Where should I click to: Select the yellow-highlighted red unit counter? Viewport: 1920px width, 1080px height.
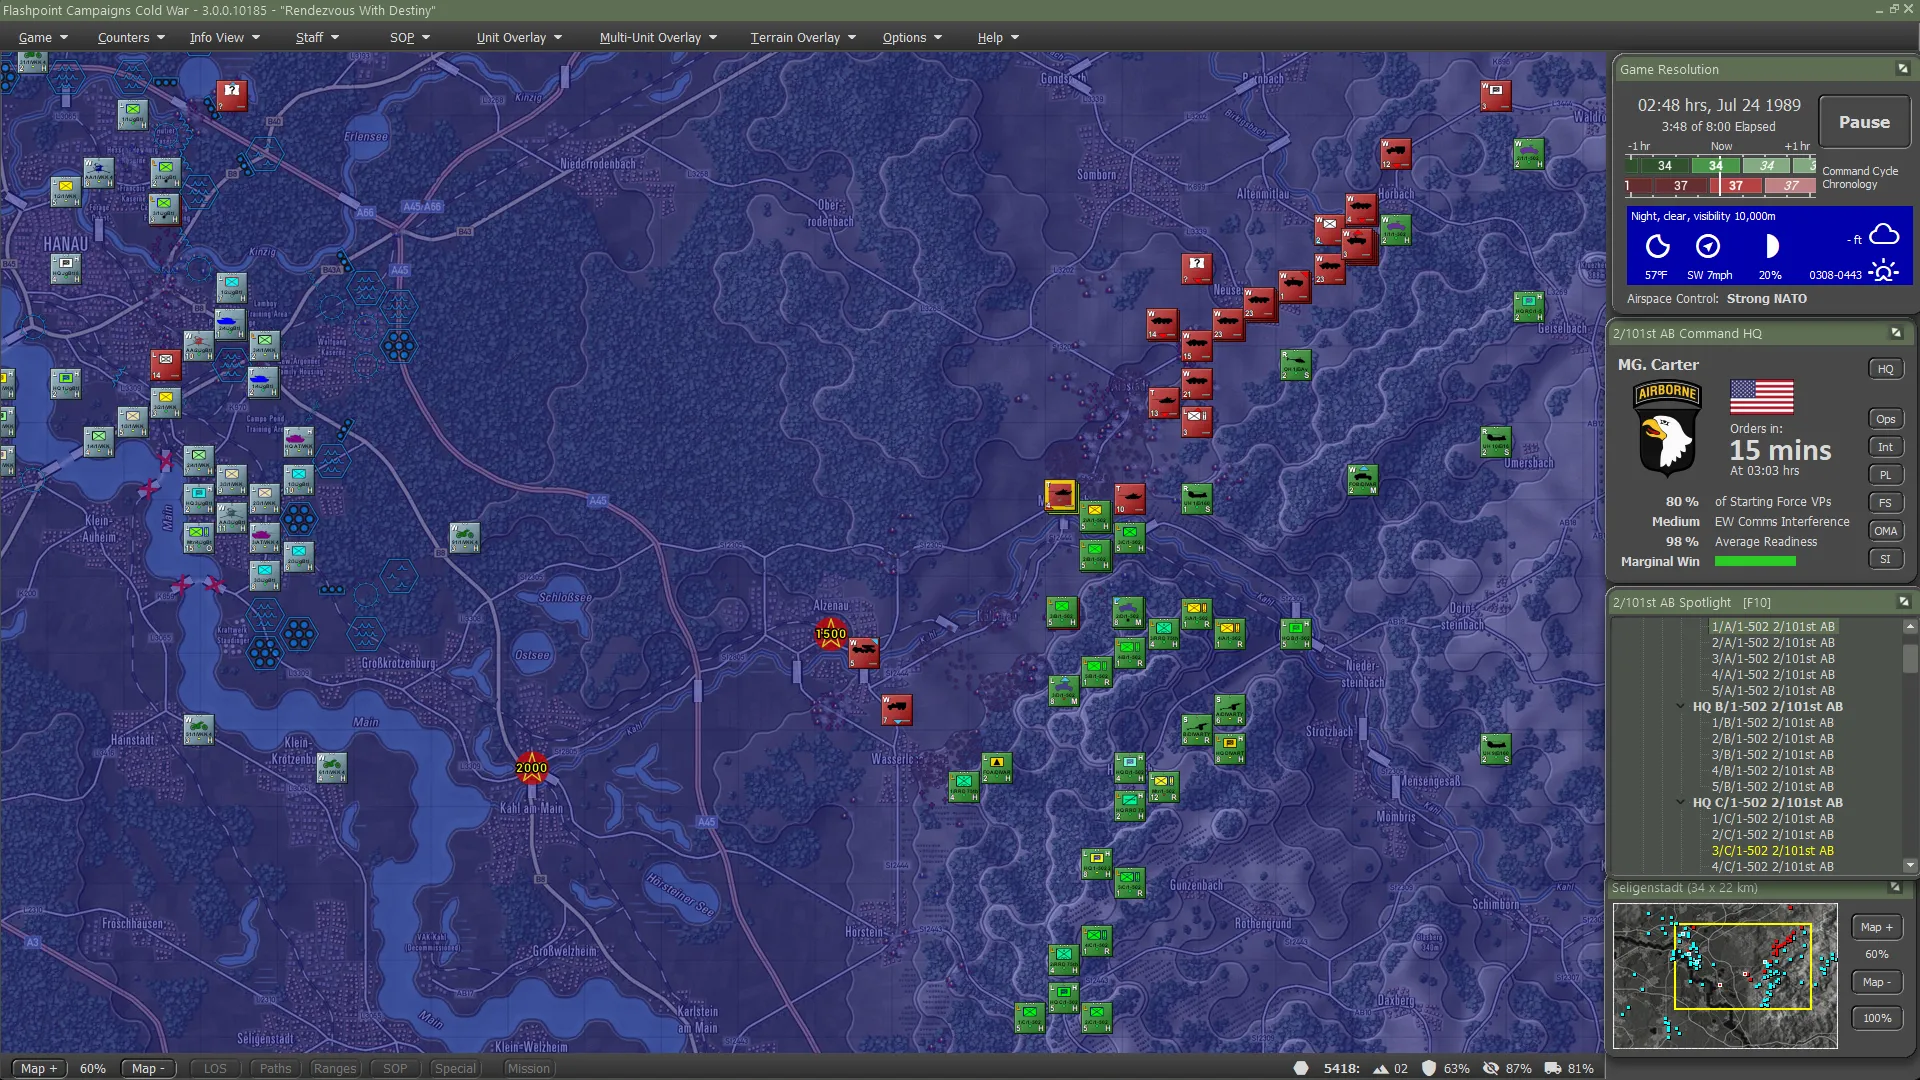(1060, 495)
